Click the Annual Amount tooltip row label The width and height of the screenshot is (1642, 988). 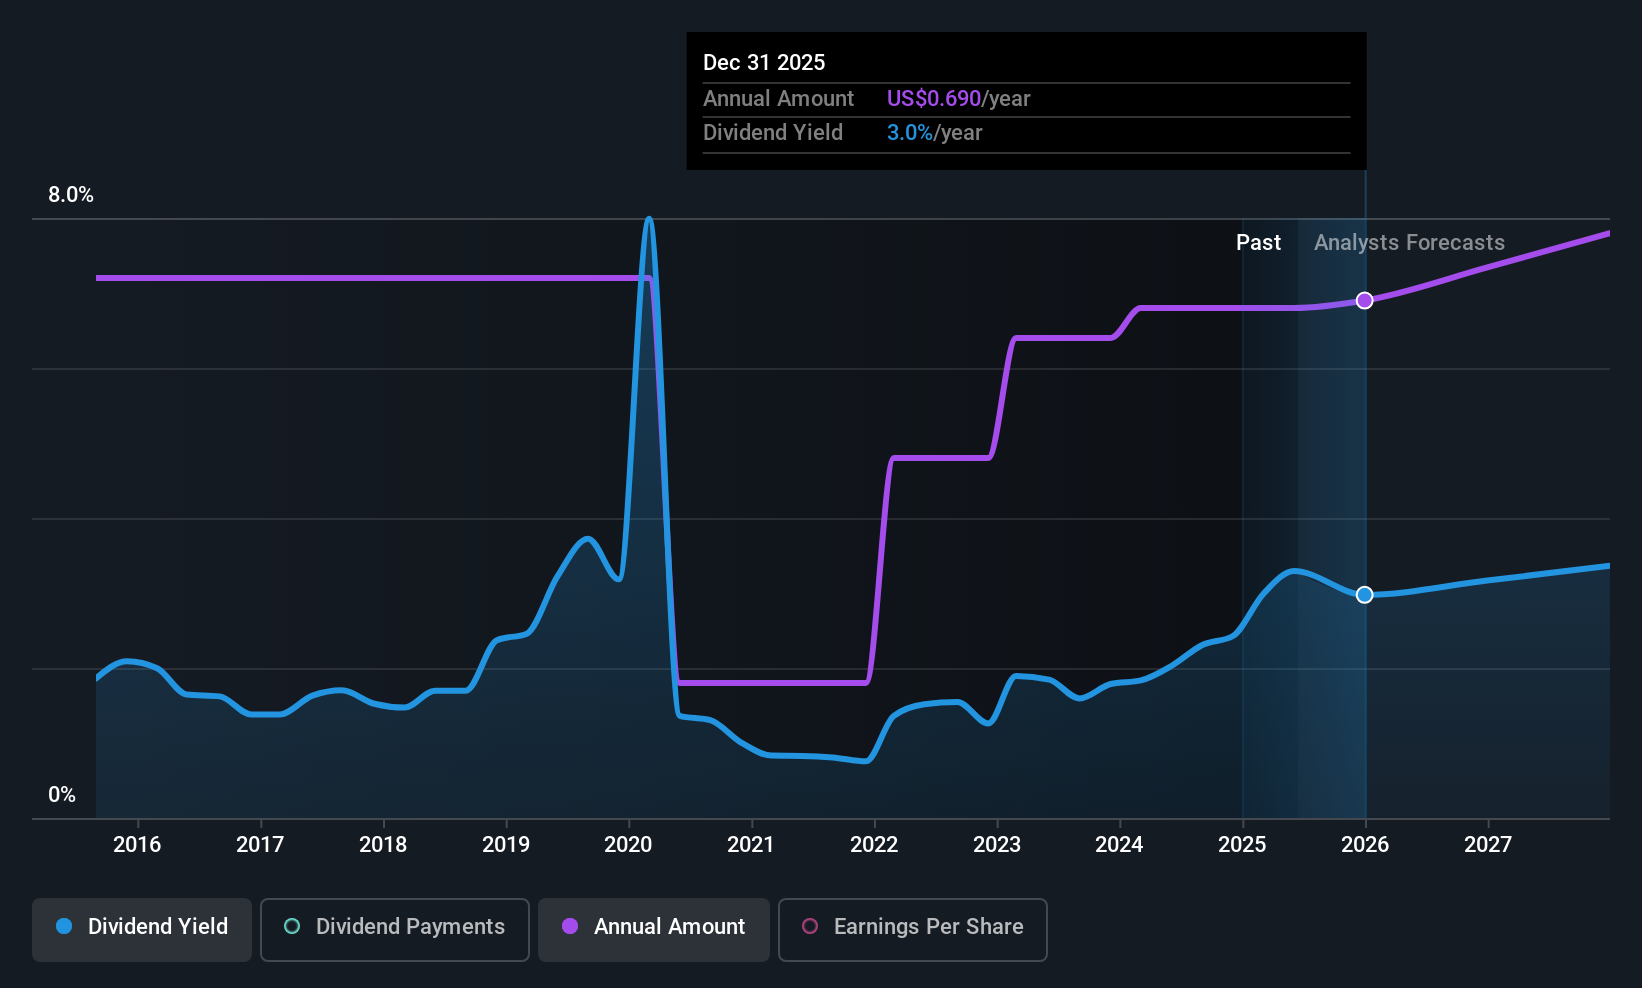coord(778,99)
